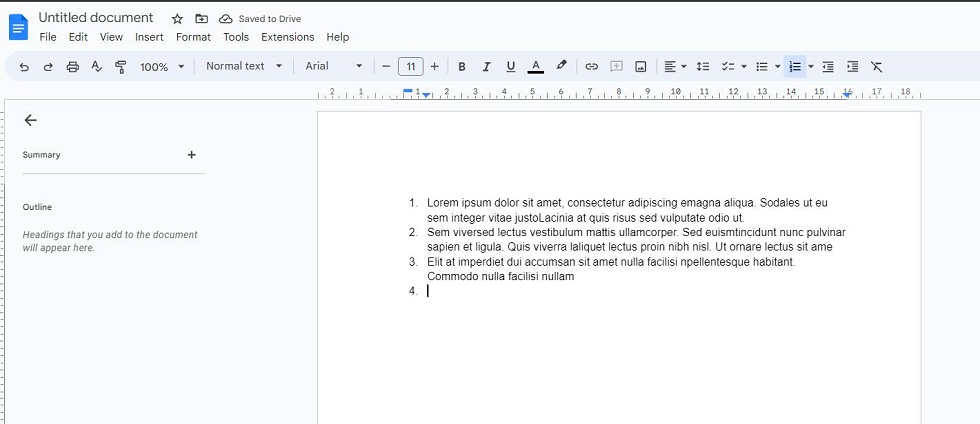Screen dimensions: 980x424
Task: Toggle underline formatting
Action: tap(511, 66)
